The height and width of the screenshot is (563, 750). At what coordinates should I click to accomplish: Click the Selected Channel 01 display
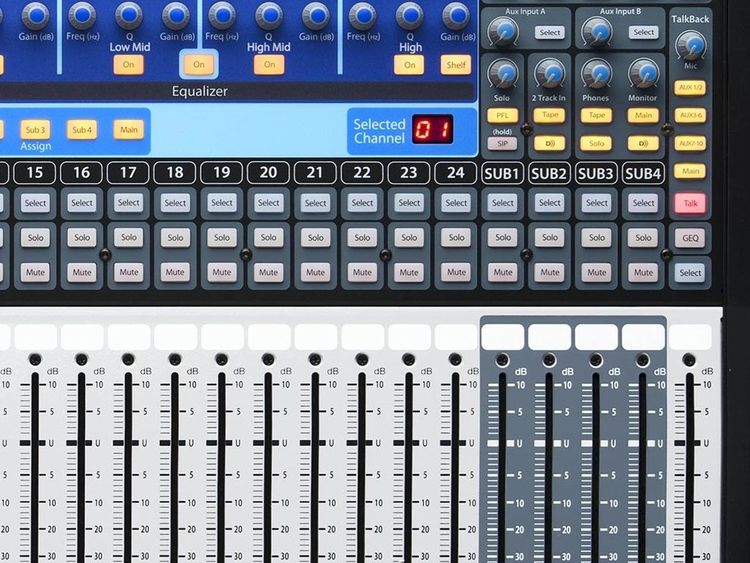432,129
